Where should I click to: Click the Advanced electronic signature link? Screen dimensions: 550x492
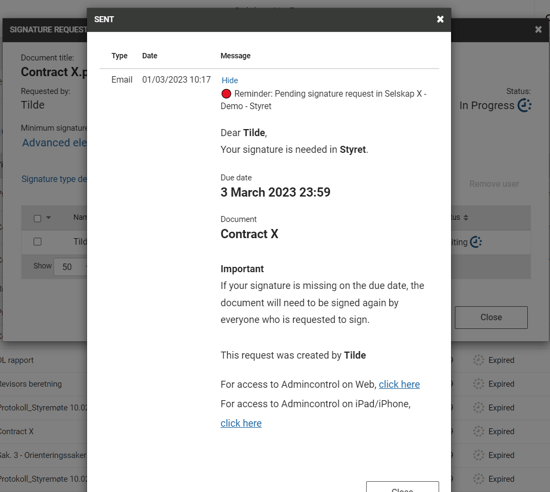coord(54,143)
